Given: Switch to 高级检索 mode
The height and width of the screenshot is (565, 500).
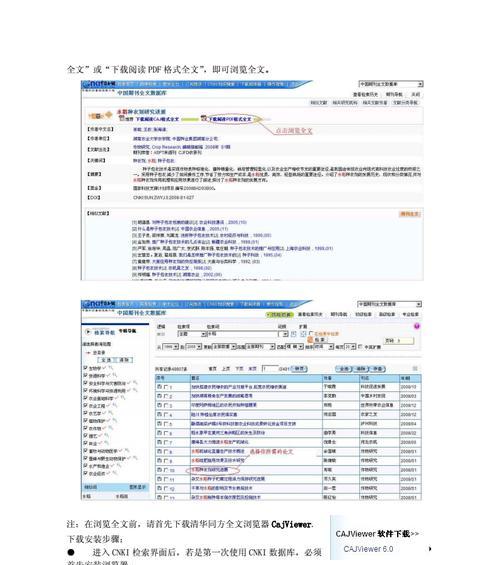Looking at the screenshot, I should (387, 315).
